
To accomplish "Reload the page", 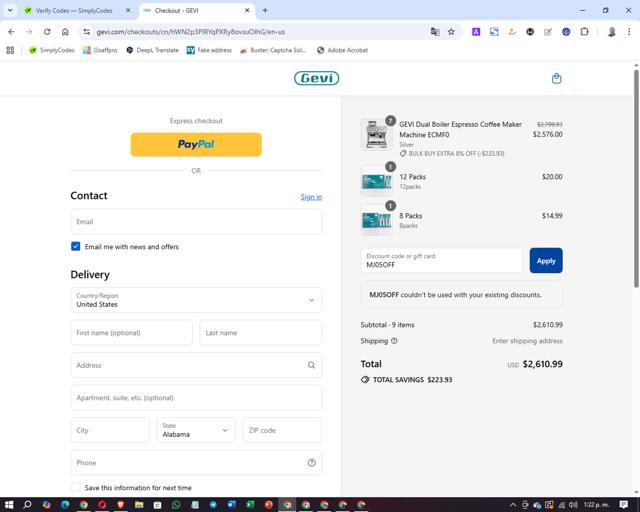I will coord(47,32).
